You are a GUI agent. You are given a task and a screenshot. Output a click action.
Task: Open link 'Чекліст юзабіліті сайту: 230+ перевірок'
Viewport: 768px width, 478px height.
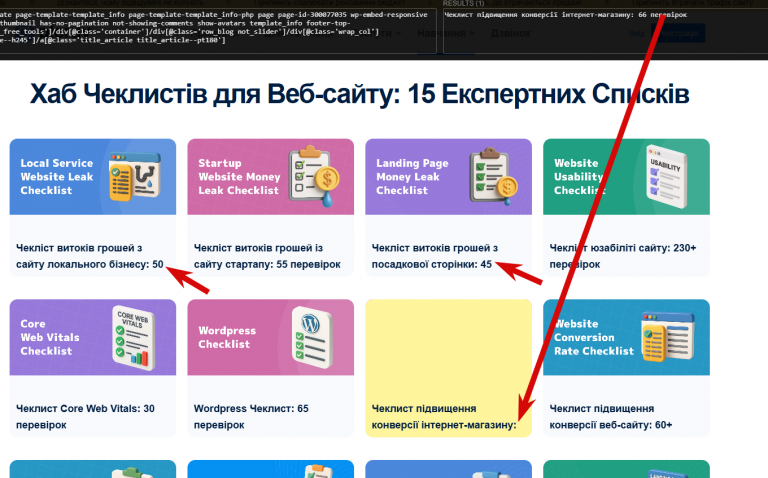pos(623,256)
